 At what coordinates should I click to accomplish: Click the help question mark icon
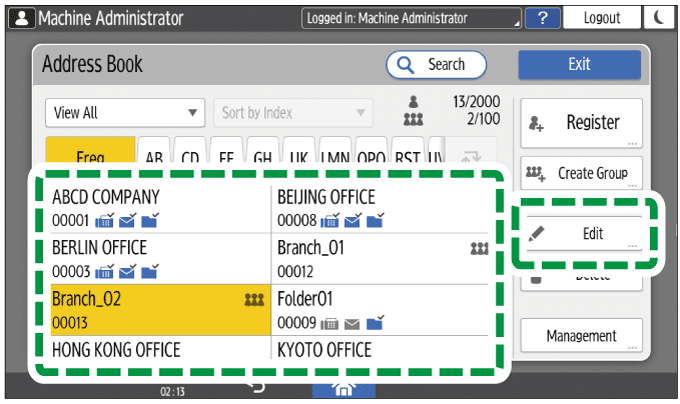(542, 18)
